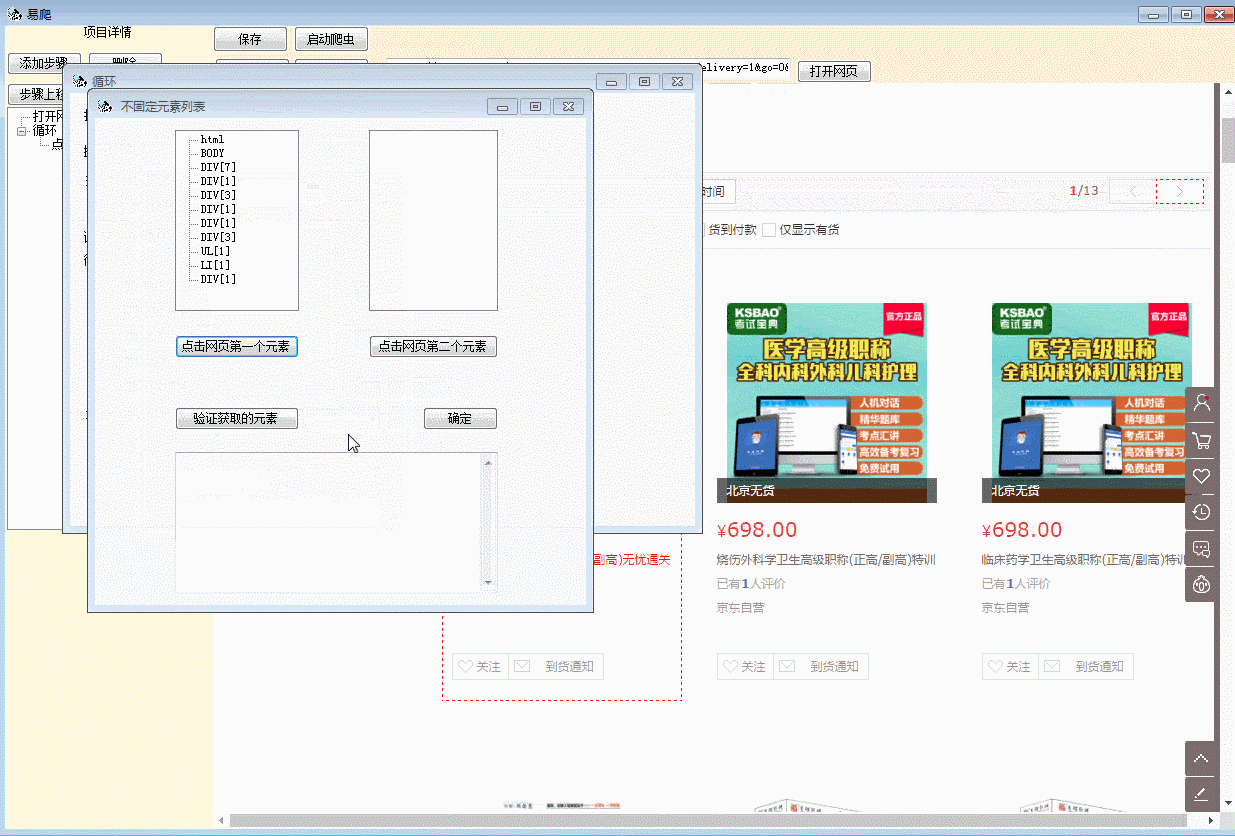
Task: Open the user account sidebar icon
Action: 1201,403
